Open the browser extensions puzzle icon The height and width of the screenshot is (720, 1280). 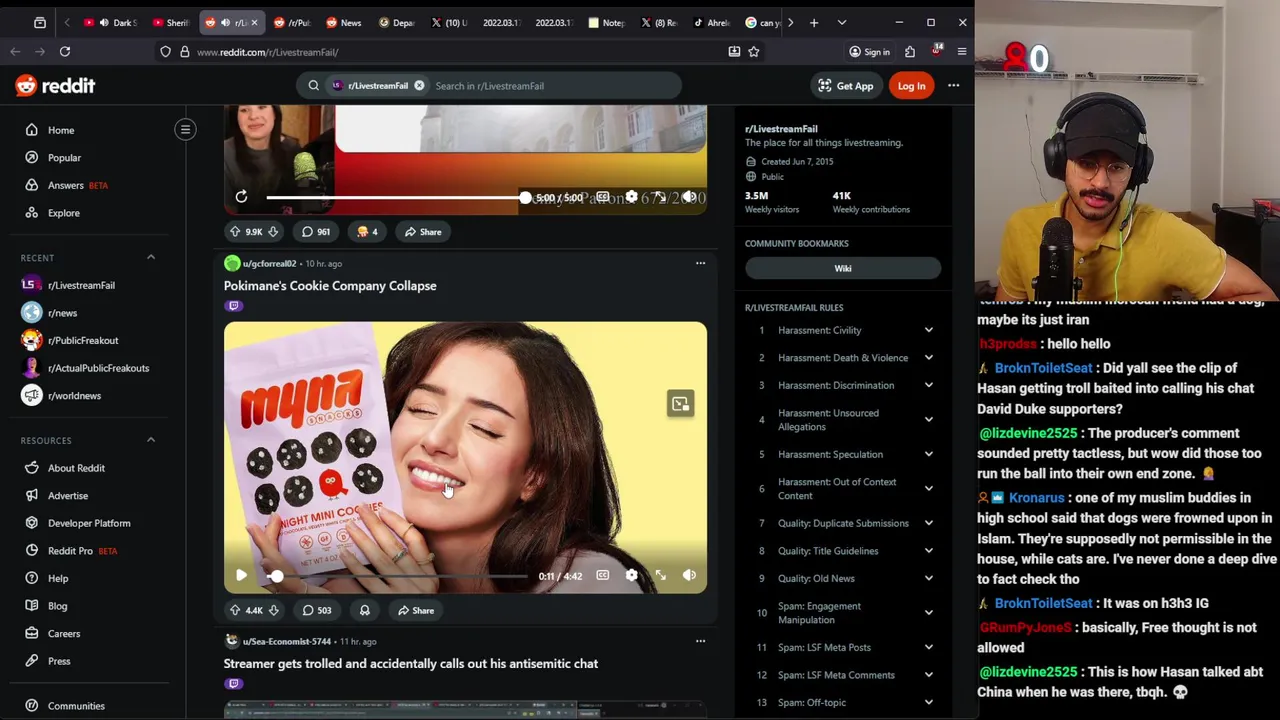tap(910, 52)
